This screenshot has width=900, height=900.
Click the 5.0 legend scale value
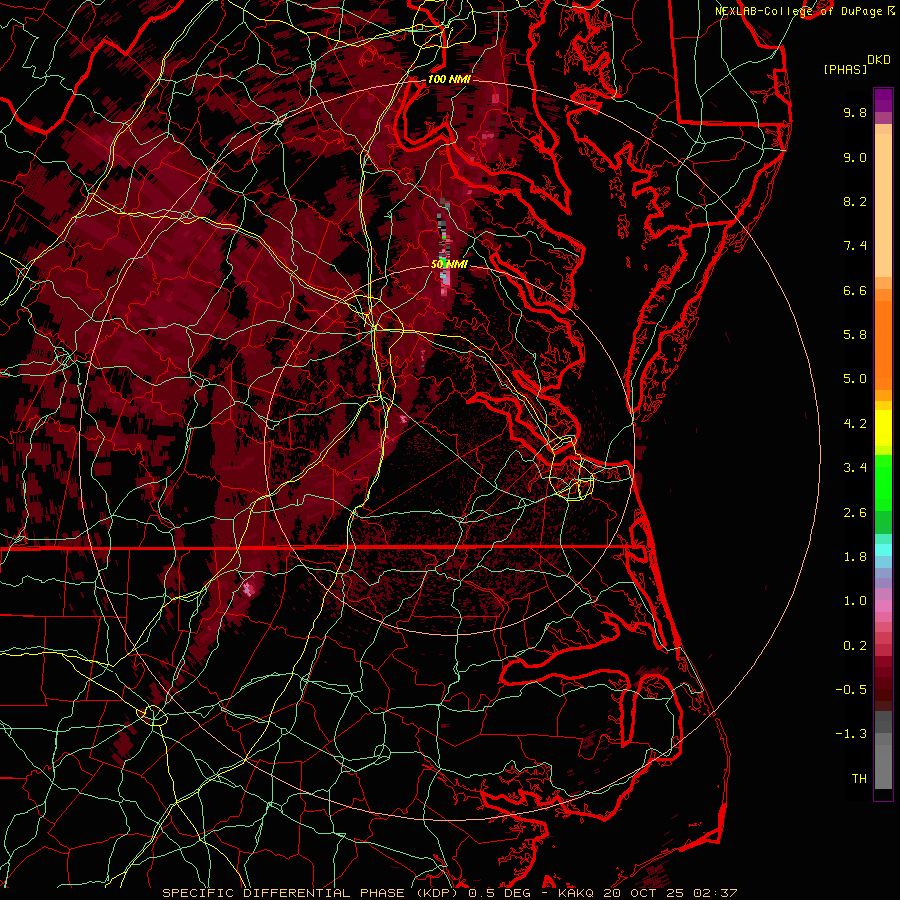(x=855, y=379)
